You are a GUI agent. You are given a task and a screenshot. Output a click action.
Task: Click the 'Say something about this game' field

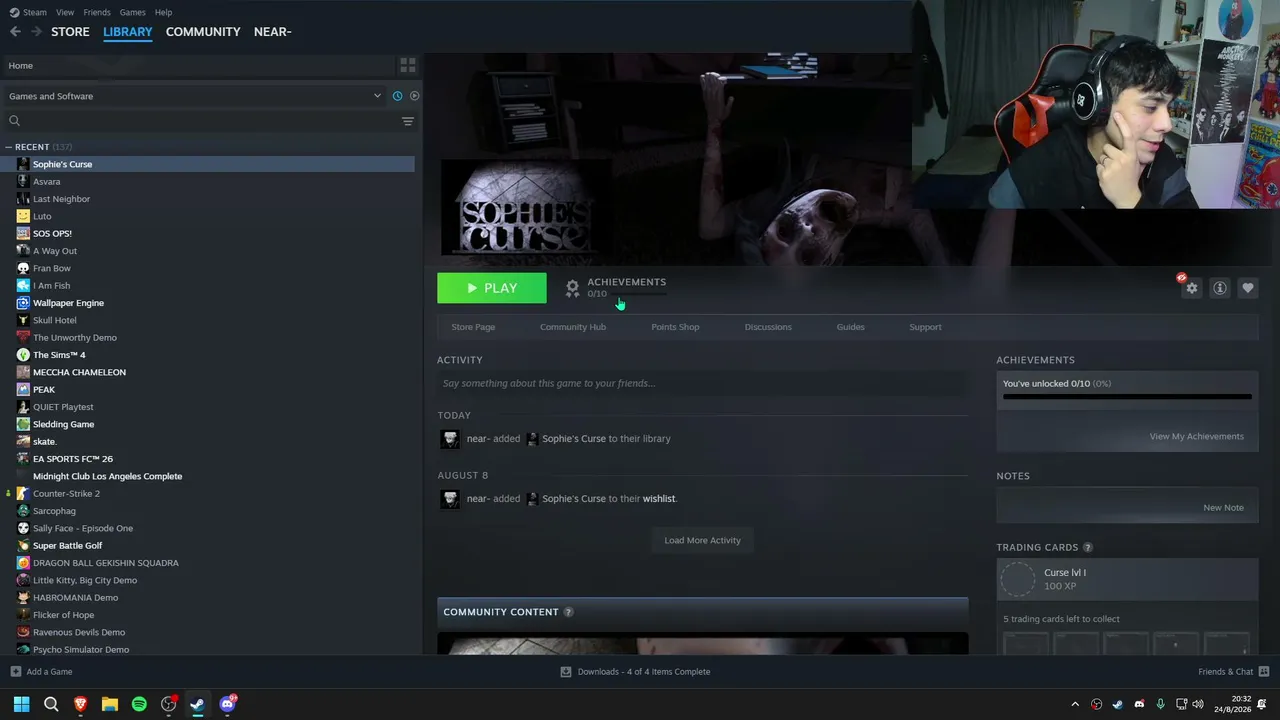702,384
